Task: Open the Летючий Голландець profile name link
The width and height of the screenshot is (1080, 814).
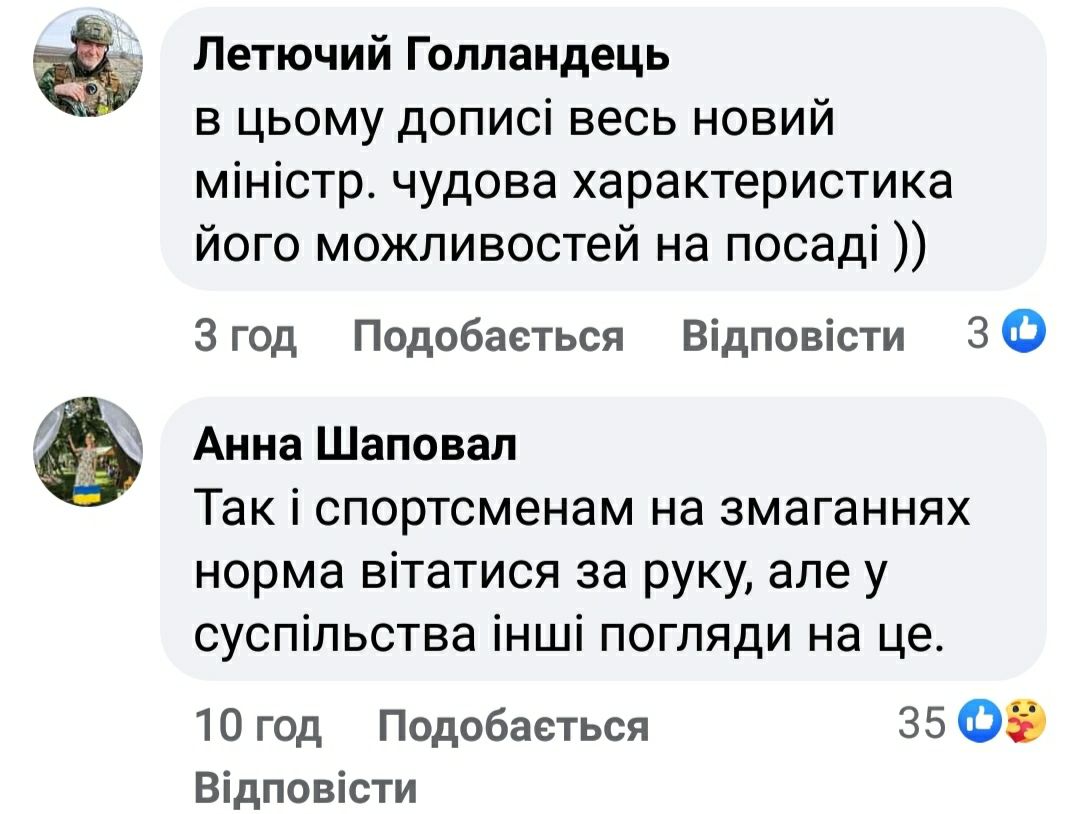Action: [x=430, y=58]
